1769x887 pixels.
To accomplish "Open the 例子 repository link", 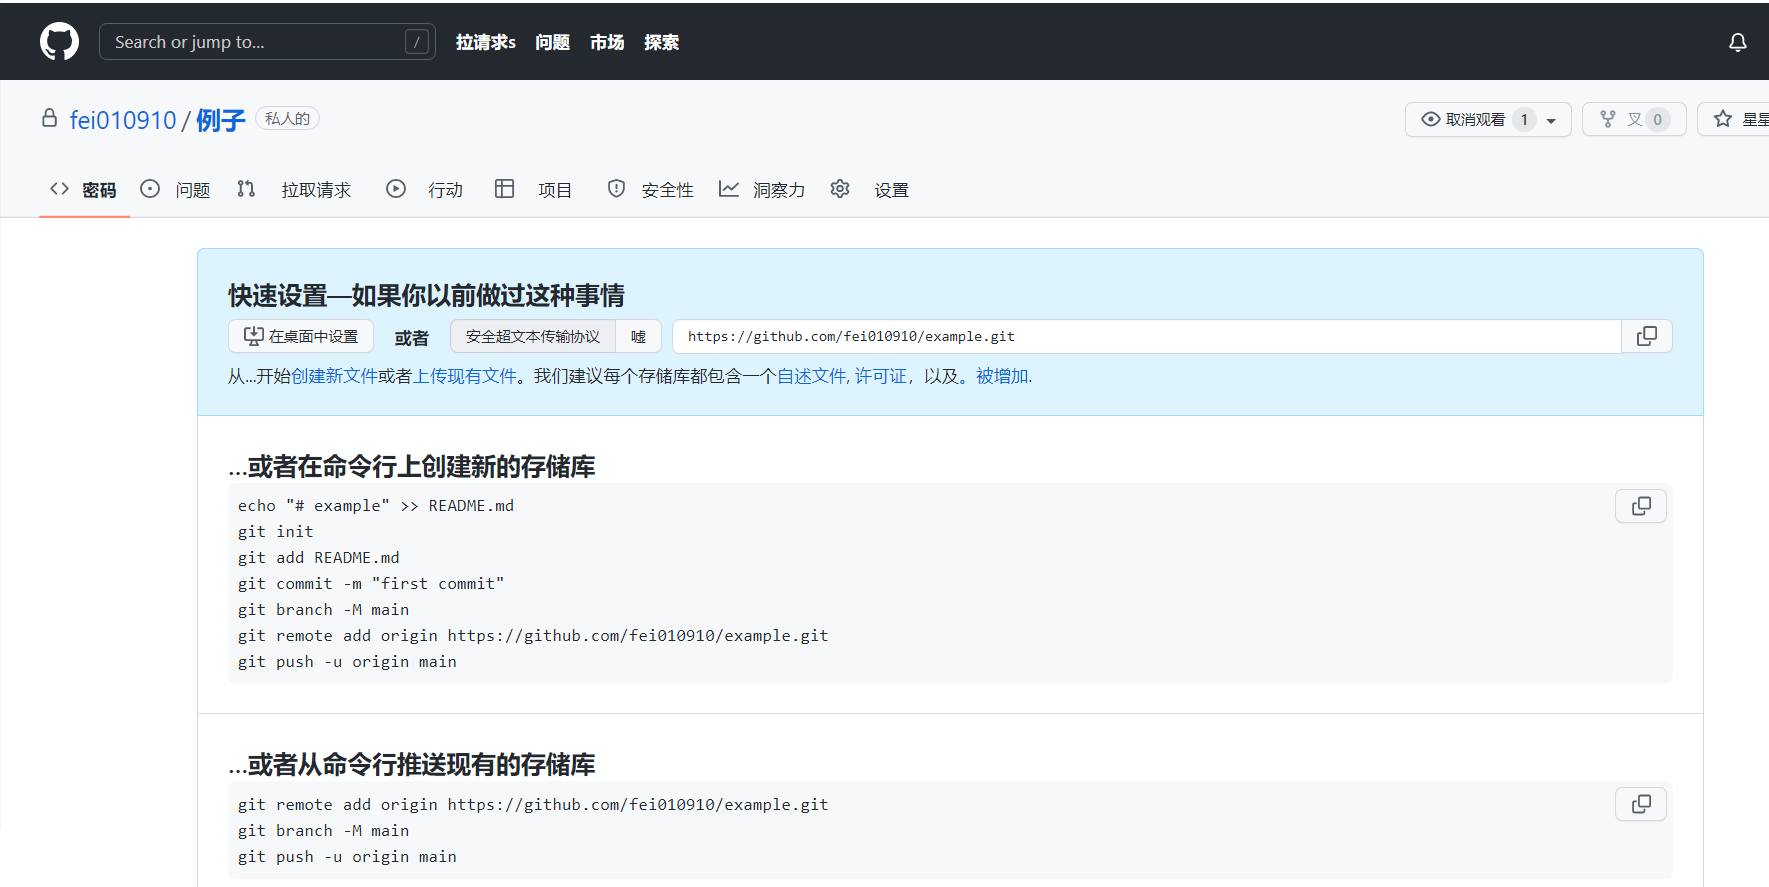I will (x=221, y=120).
